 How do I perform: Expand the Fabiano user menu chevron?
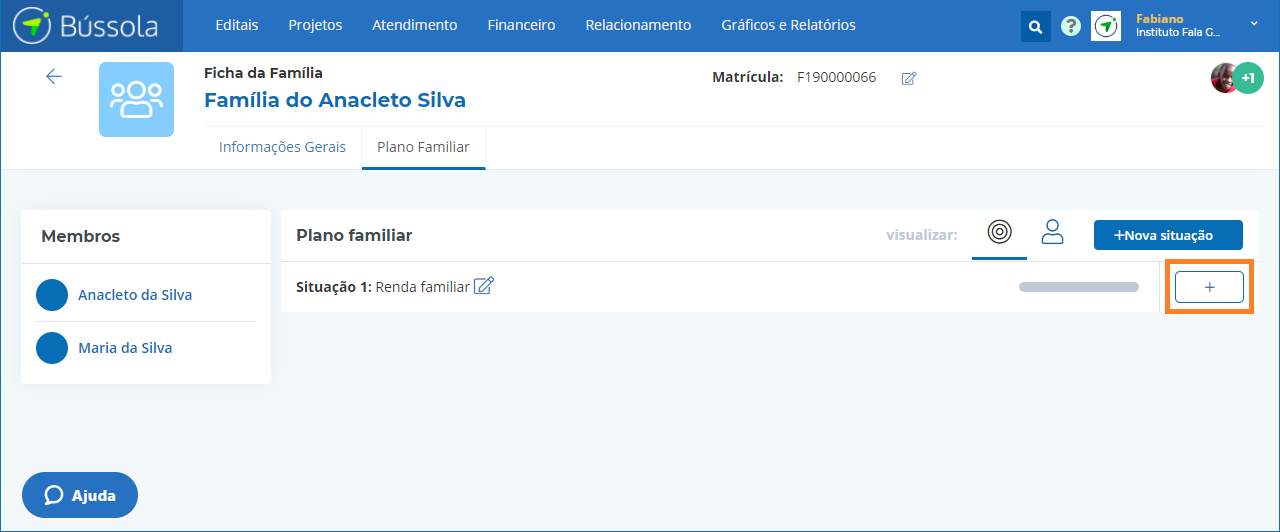[1254, 23]
